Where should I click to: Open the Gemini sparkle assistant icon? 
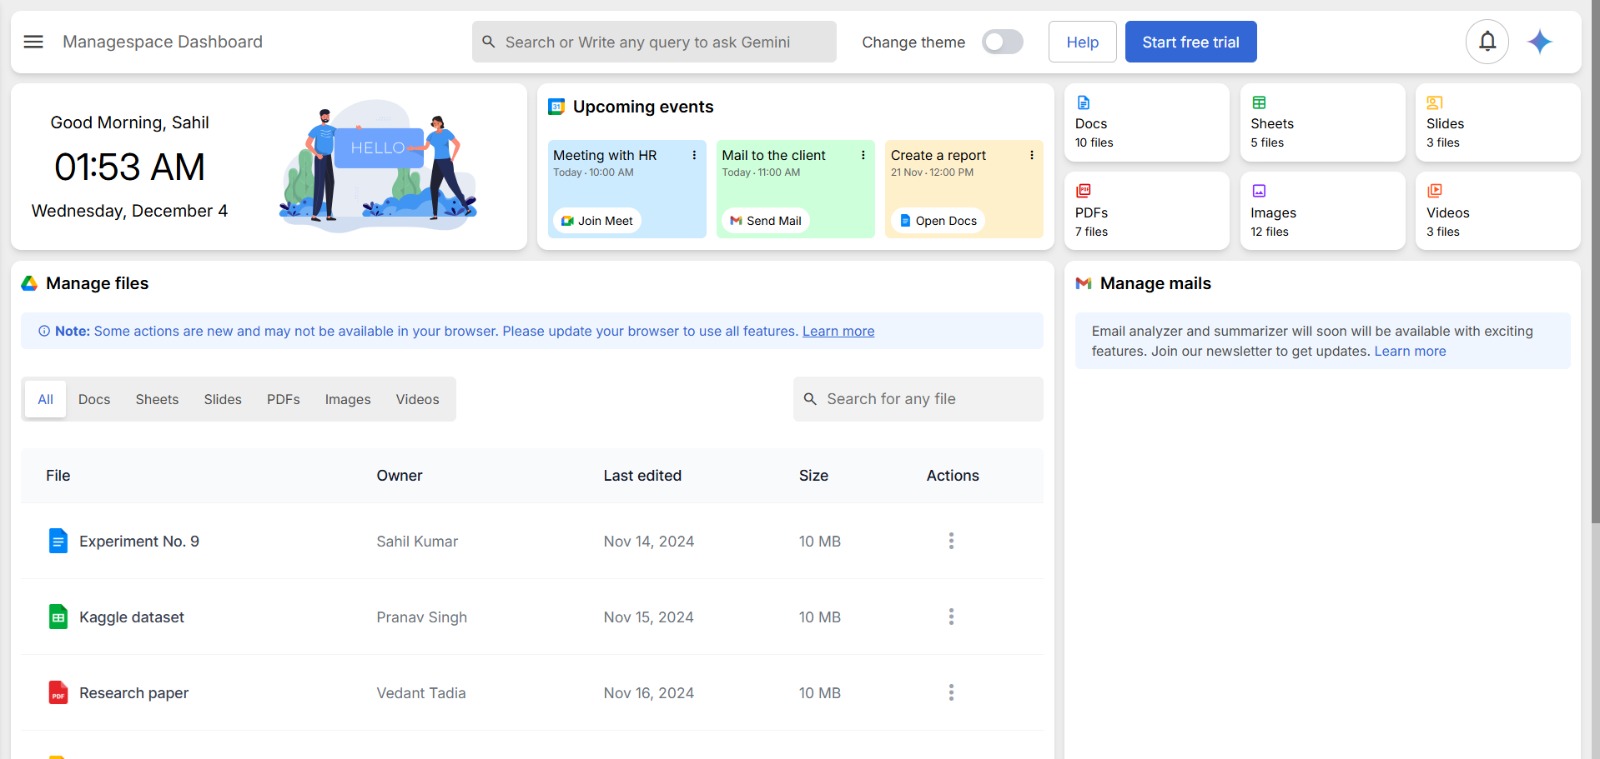pos(1540,42)
